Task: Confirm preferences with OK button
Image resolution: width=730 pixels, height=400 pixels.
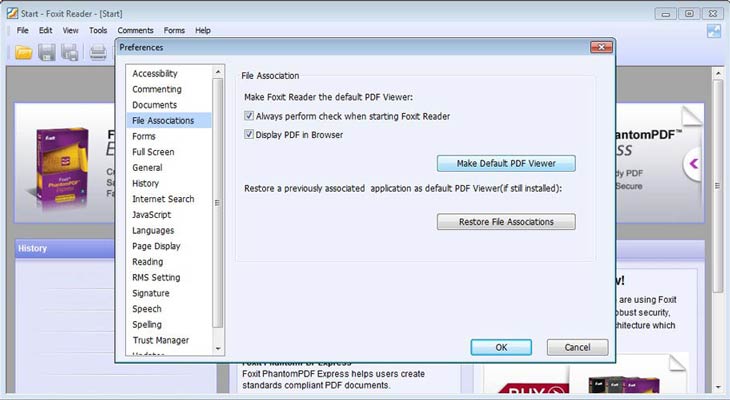Action: pyautogui.click(x=501, y=347)
